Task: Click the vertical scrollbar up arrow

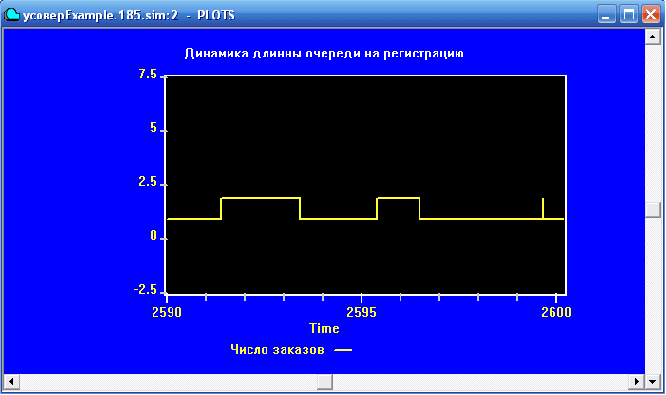Action: tap(653, 37)
